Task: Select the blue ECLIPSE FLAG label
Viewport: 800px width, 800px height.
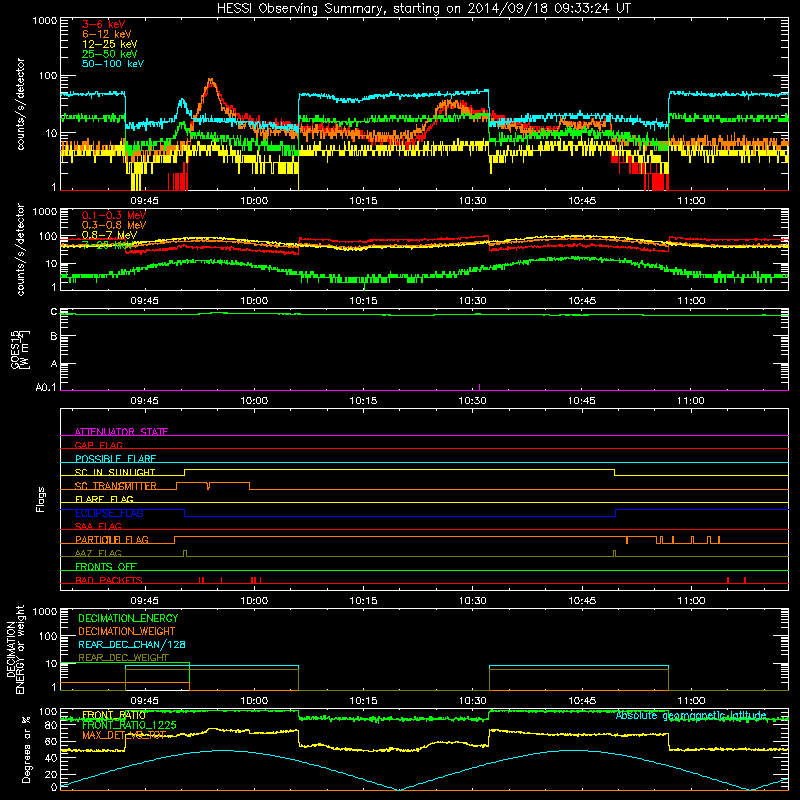Action: tap(109, 513)
